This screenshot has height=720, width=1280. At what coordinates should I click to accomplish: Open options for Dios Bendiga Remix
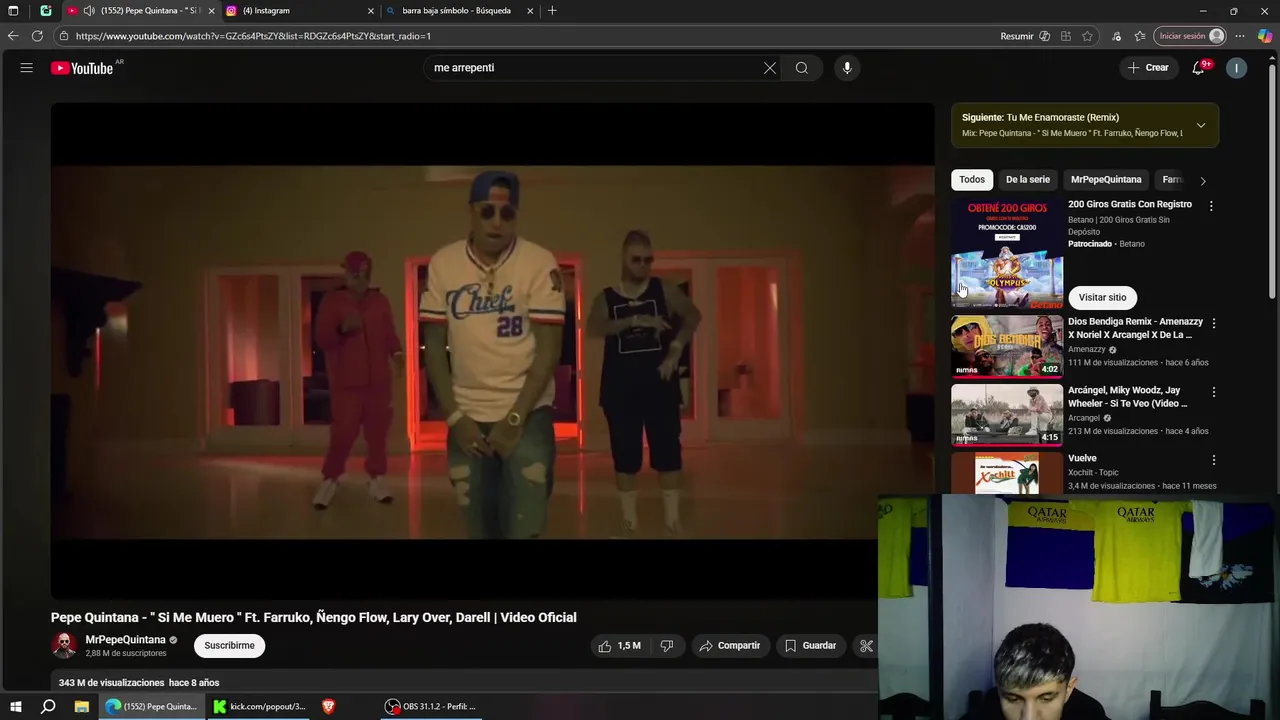click(1214, 324)
